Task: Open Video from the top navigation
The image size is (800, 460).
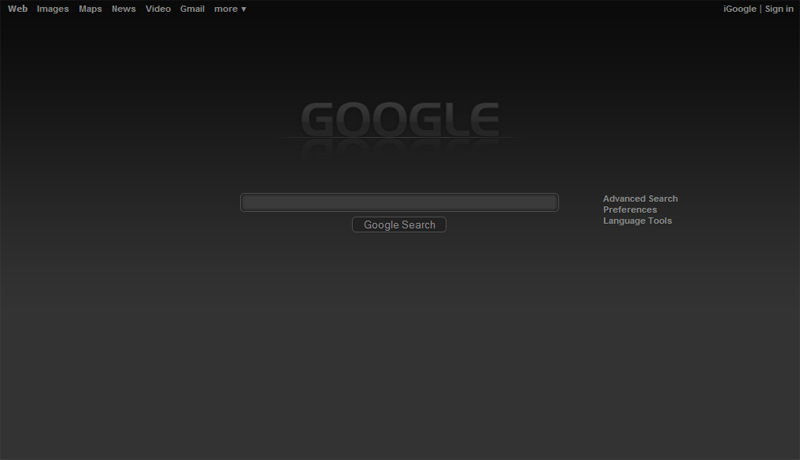Action: 158,9
